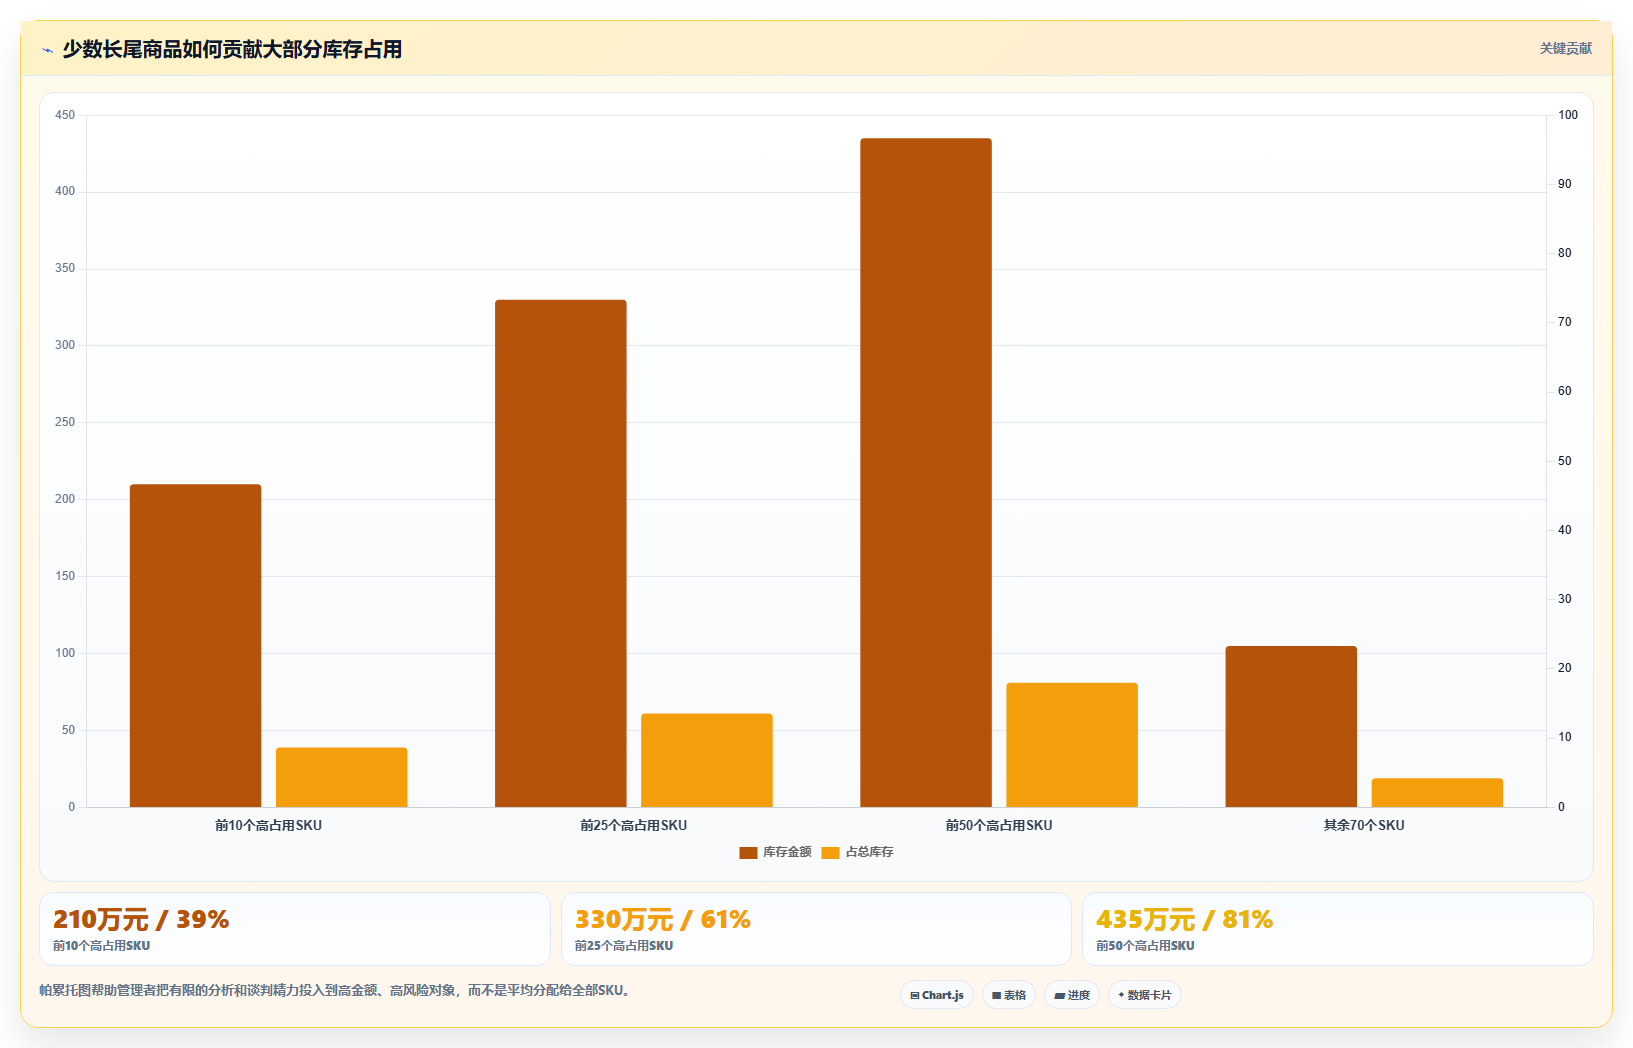
Task: Click the chart title 少数长尾商品如何贡献大部分库存占用
Action: [x=232, y=49]
